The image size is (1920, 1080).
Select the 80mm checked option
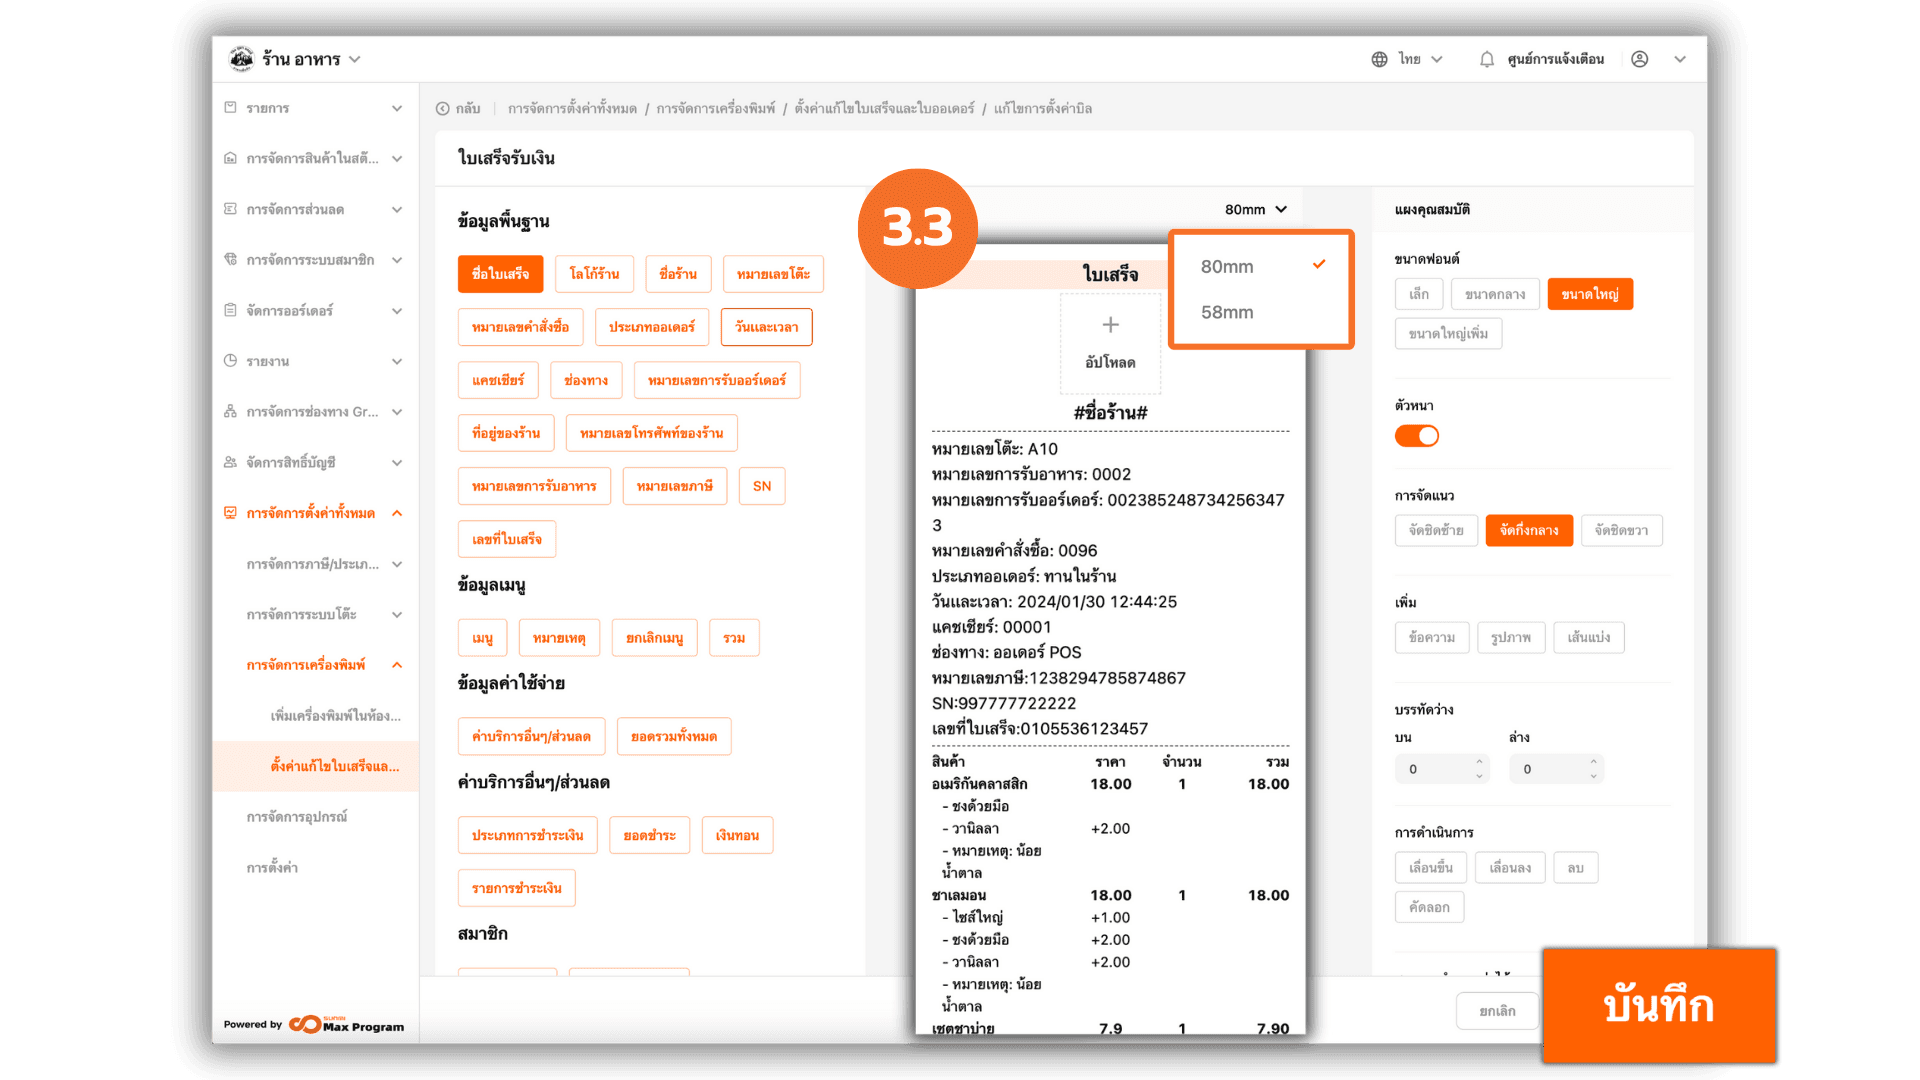(1227, 267)
